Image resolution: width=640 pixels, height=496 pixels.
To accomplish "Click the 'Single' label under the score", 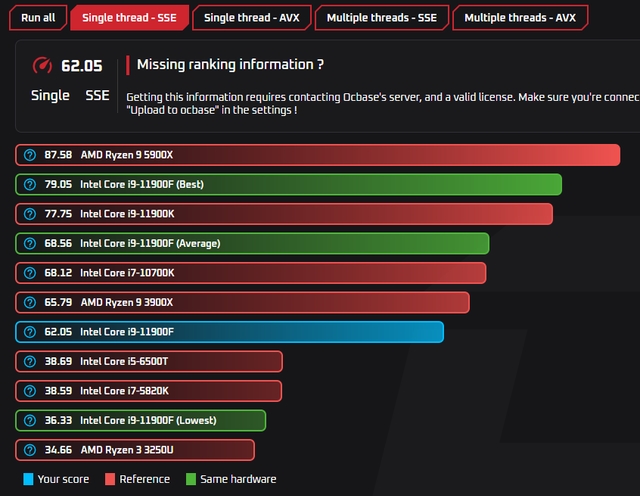I will point(50,96).
